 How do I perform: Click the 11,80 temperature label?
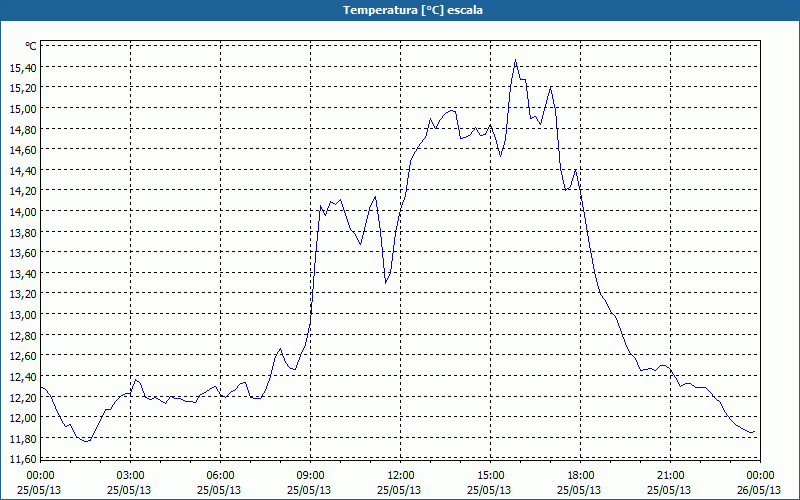22,438
